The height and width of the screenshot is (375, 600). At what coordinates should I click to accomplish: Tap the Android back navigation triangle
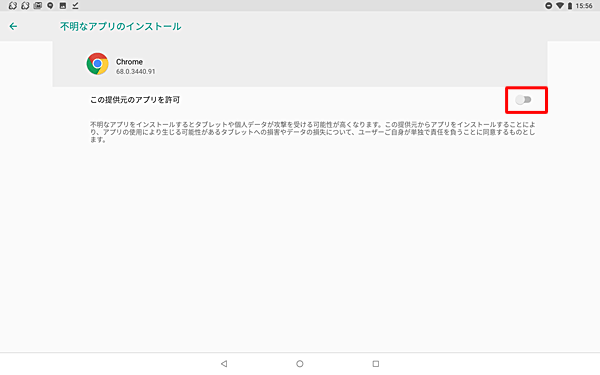(224, 364)
